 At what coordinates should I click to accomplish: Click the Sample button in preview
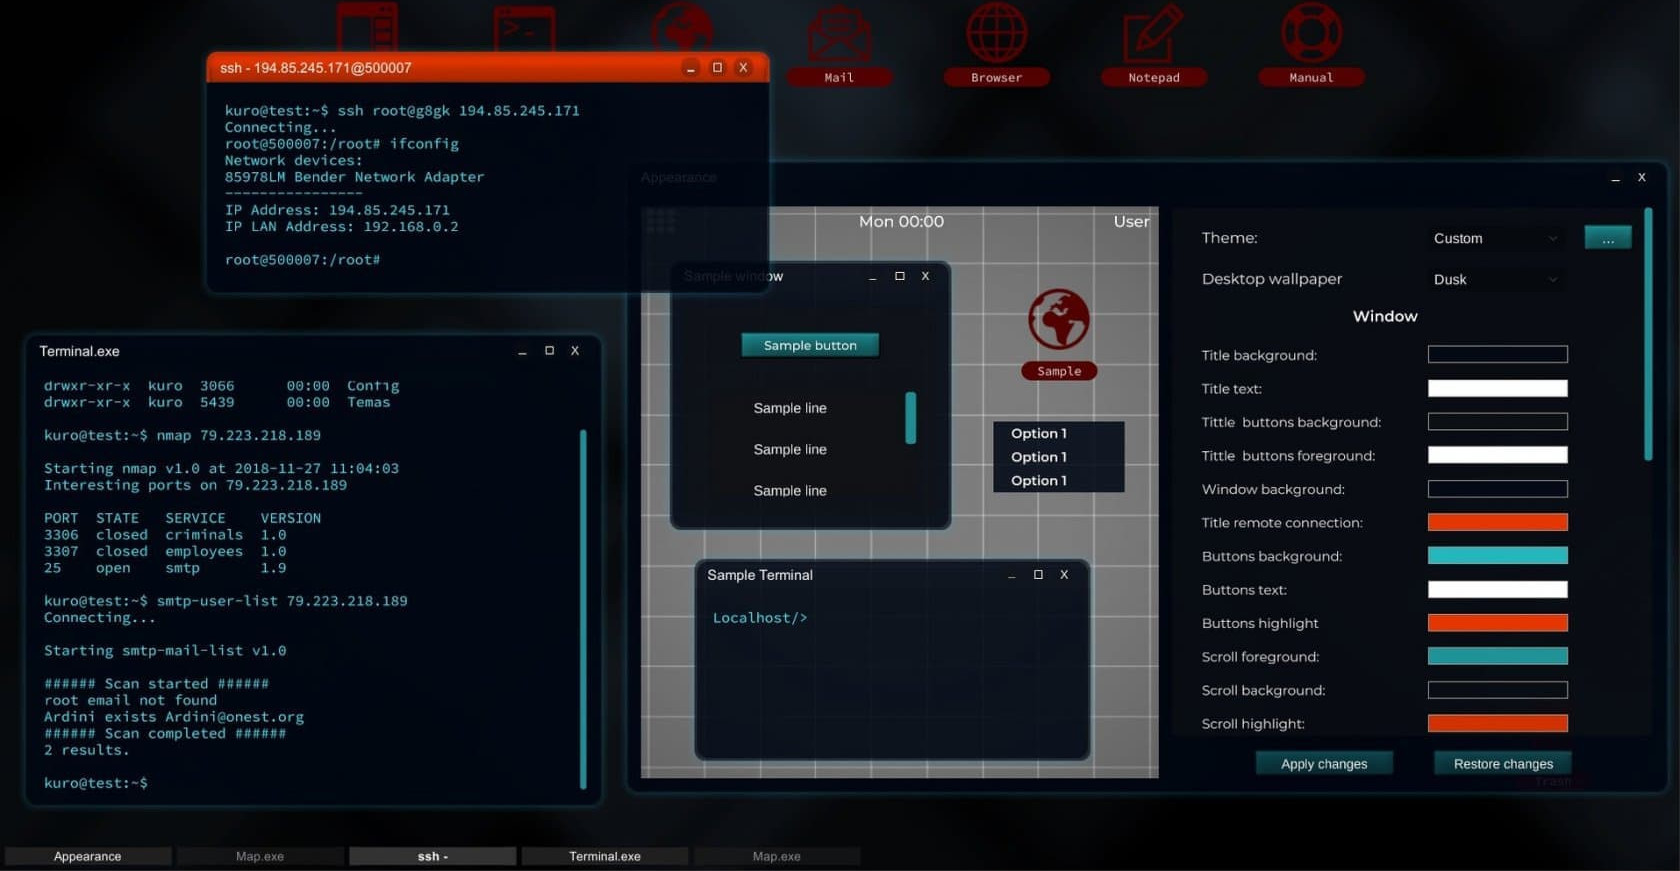click(810, 345)
